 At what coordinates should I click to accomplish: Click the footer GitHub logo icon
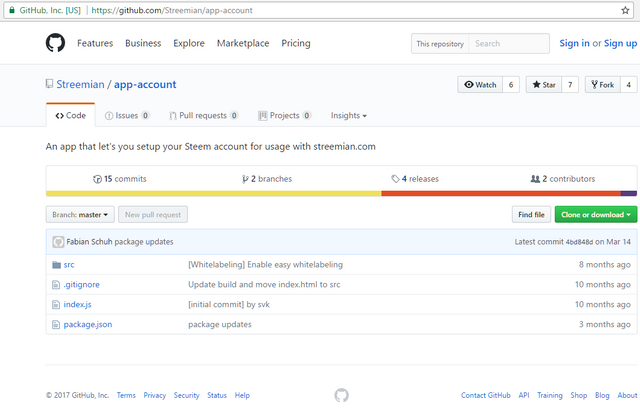[342, 395]
